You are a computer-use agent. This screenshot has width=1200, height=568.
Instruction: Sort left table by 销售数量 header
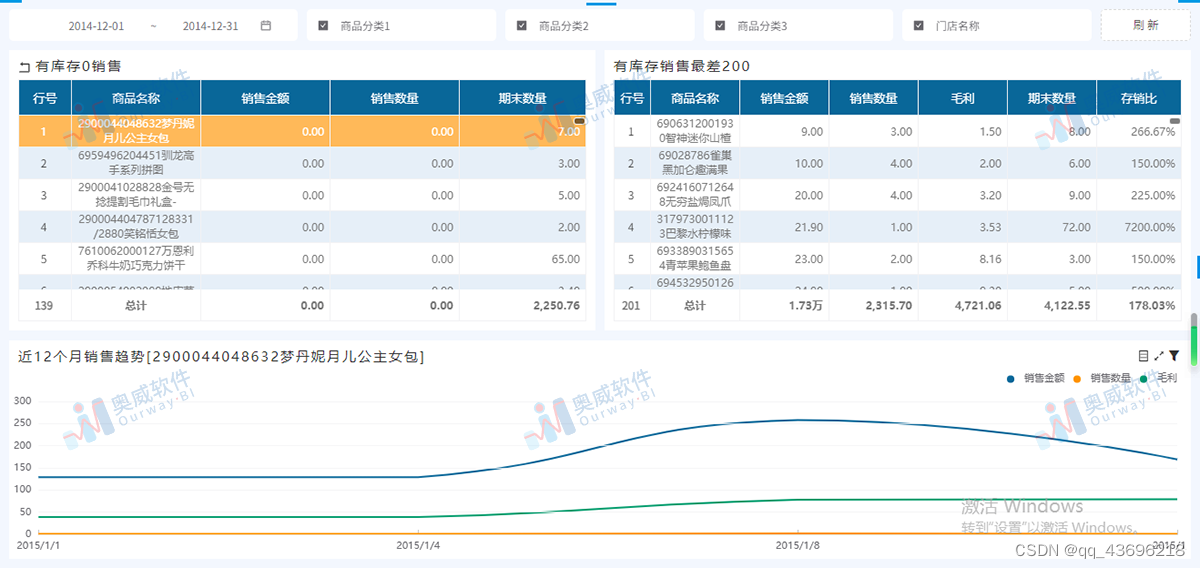click(395, 98)
